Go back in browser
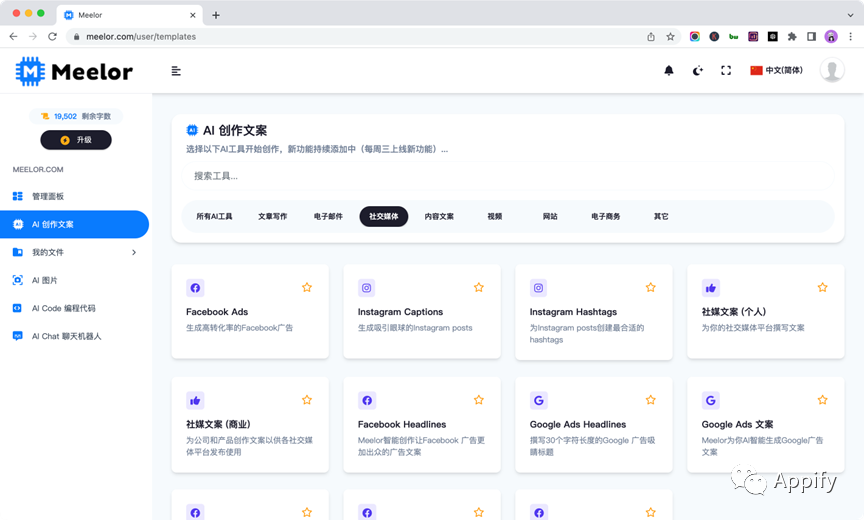864x520 pixels. point(14,36)
